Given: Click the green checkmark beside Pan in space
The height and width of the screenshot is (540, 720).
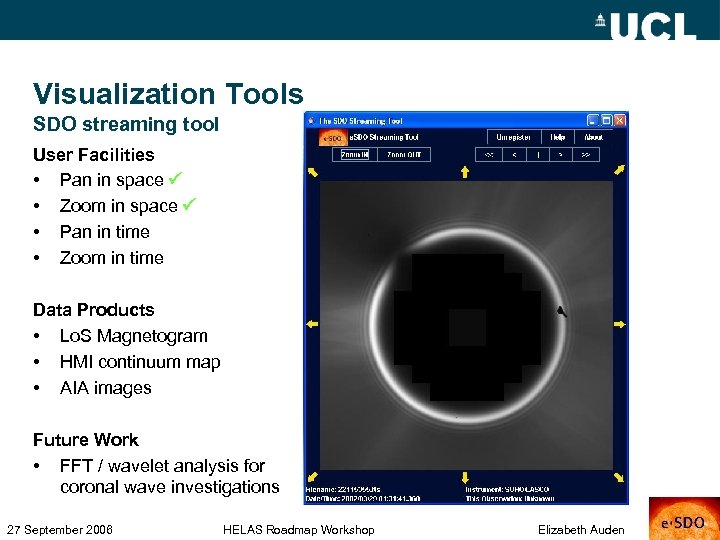Looking at the screenshot, I should (175, 177).
